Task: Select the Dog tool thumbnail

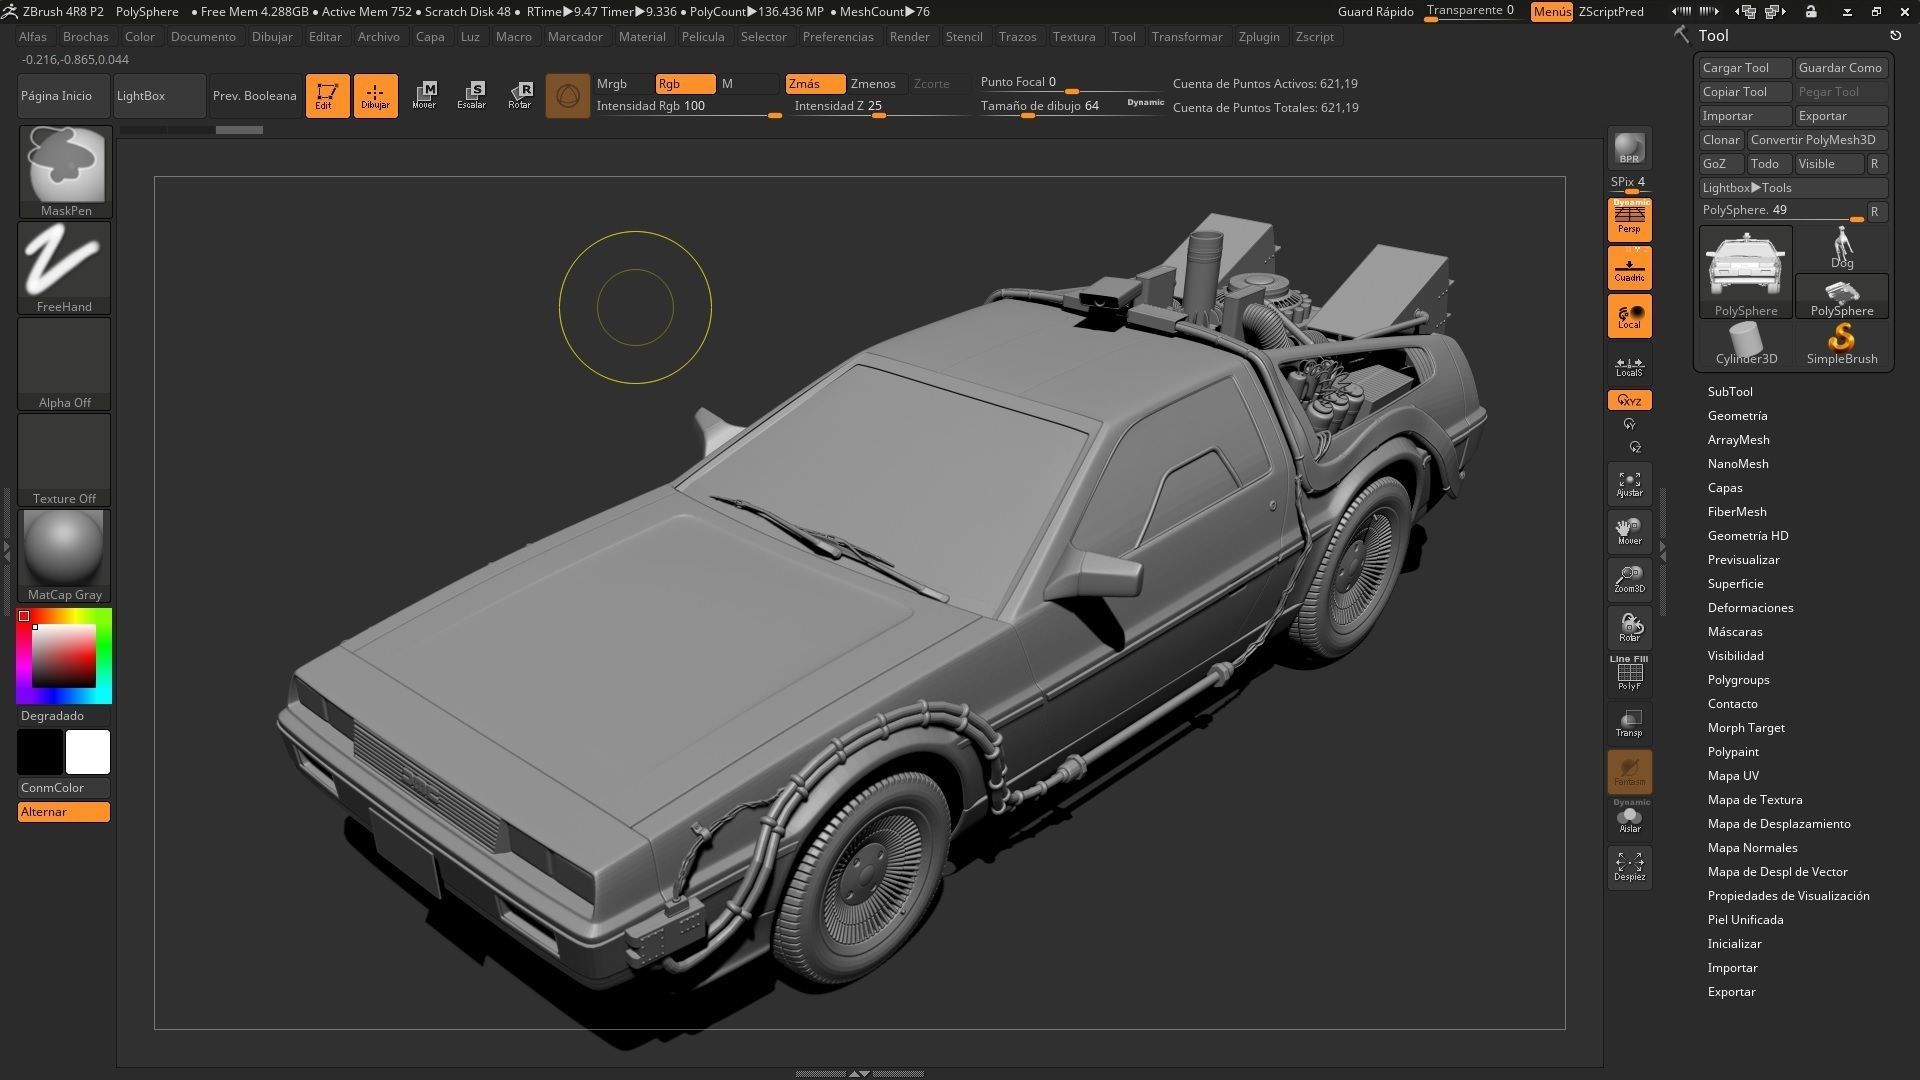Action: pyautogui.click(x=1842, y=248)
